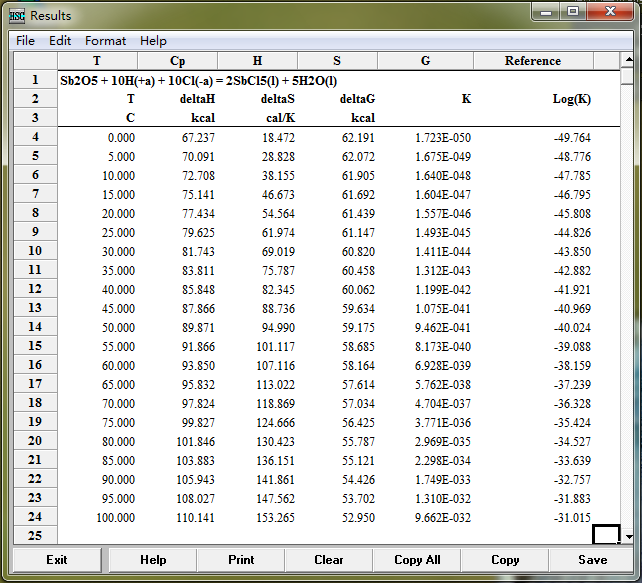Select row header 25
Viewport: 642px width, 583px height.
click(x=35, y=535)
